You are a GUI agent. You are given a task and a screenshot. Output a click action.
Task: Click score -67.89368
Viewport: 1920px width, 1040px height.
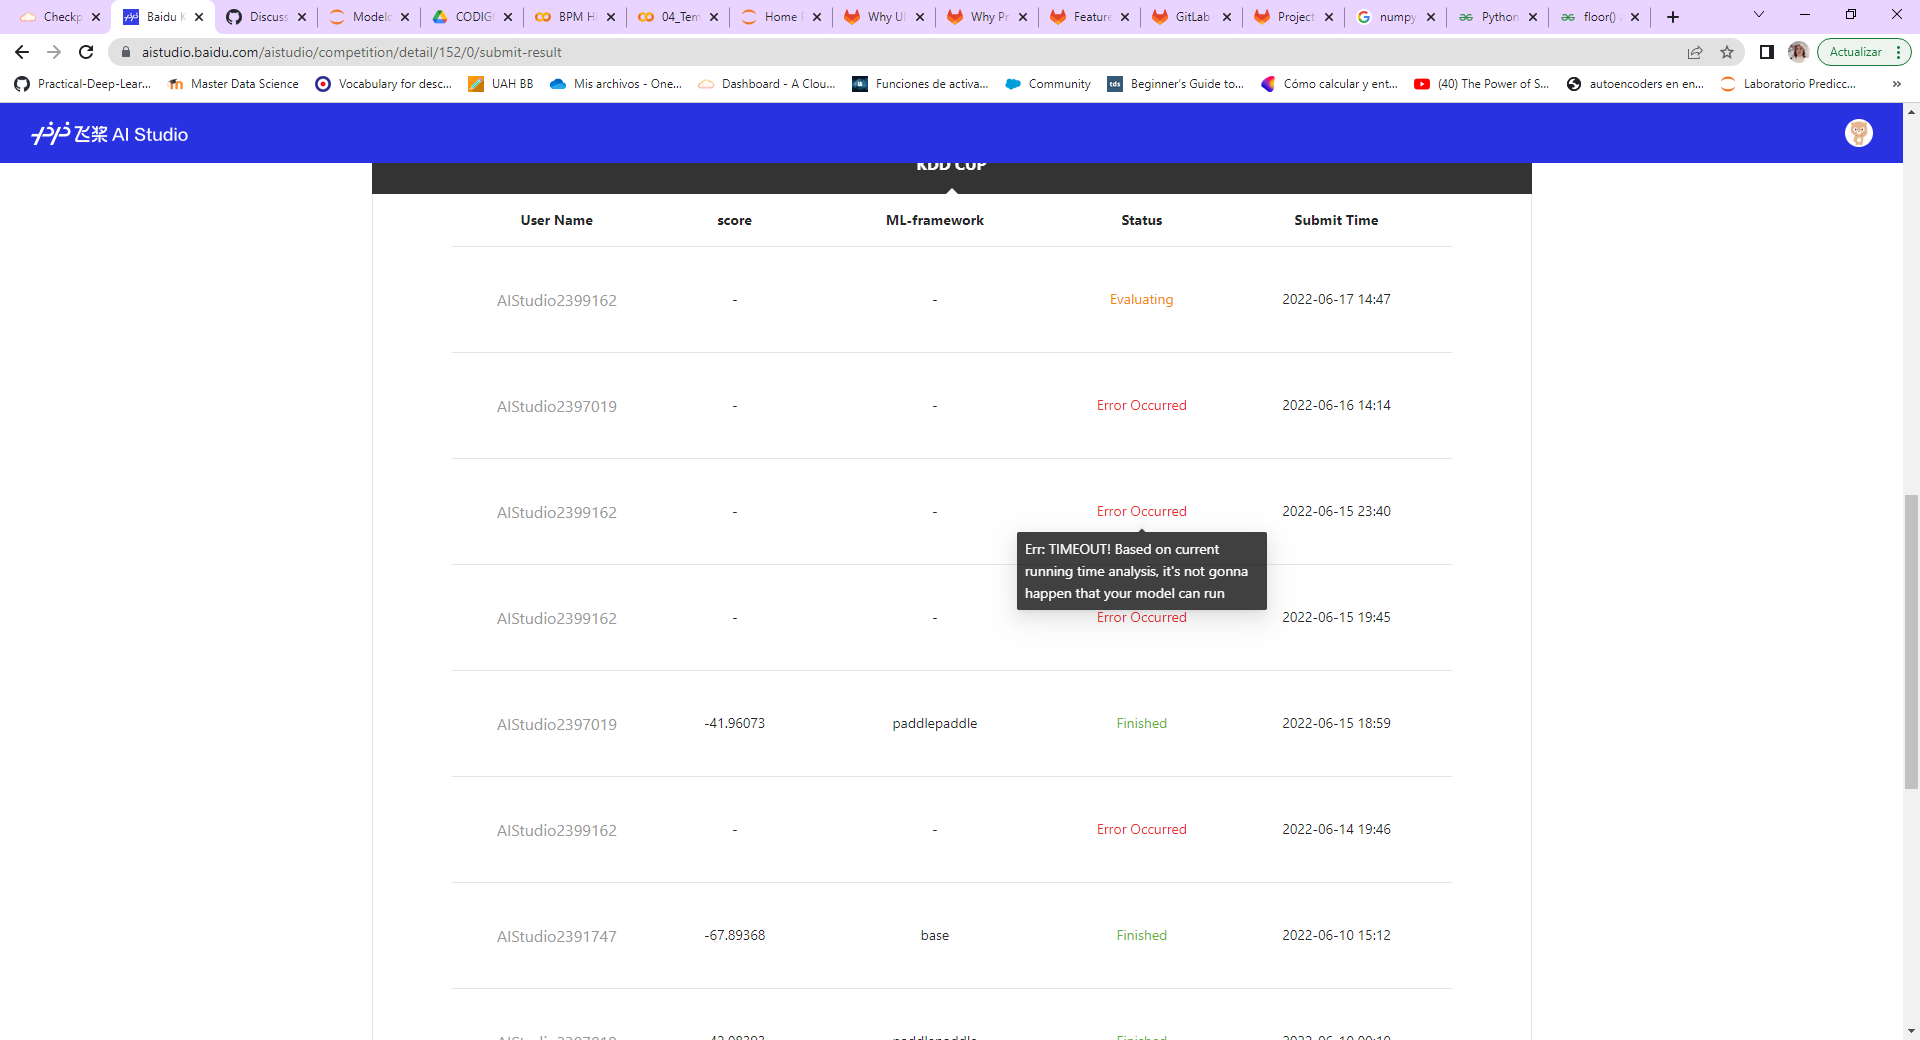[734, 935]
